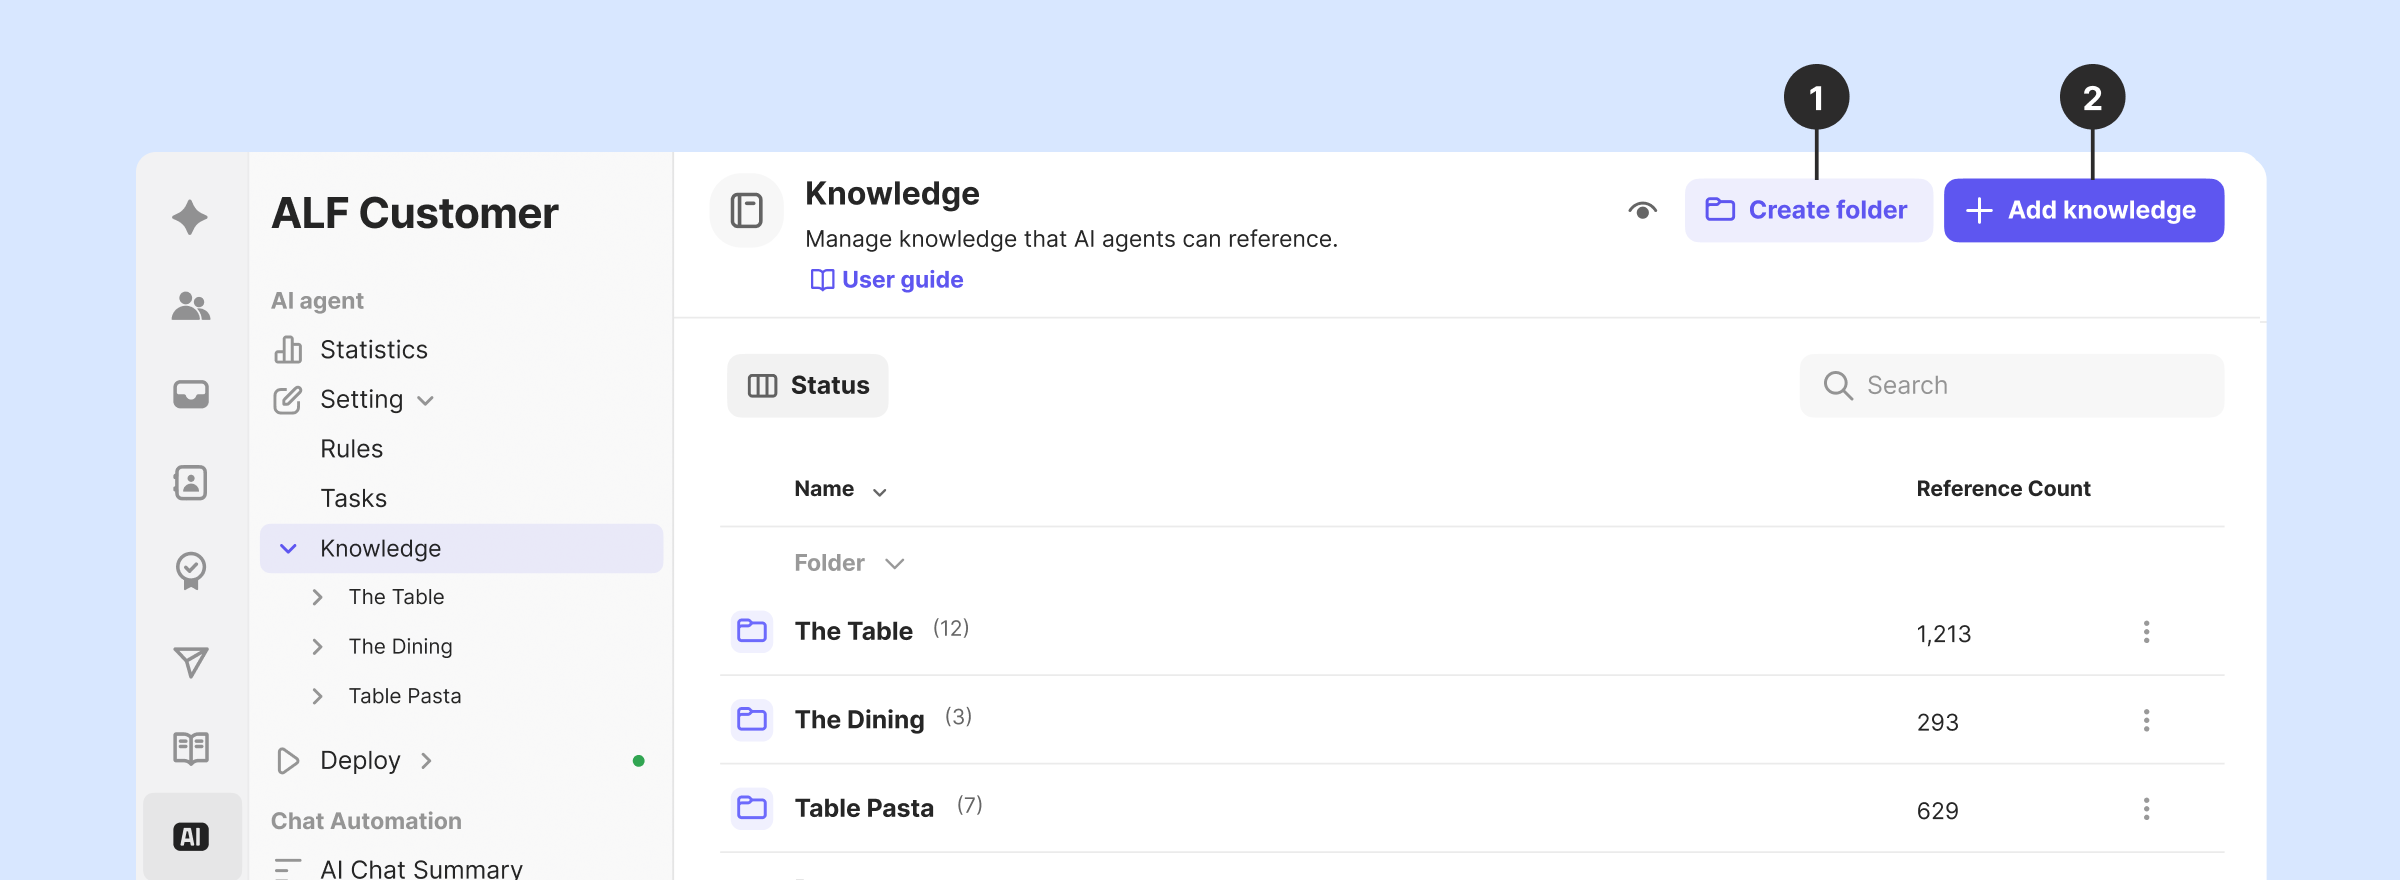
Task: Collapse the Folder group in list
Action: [894, 564]
